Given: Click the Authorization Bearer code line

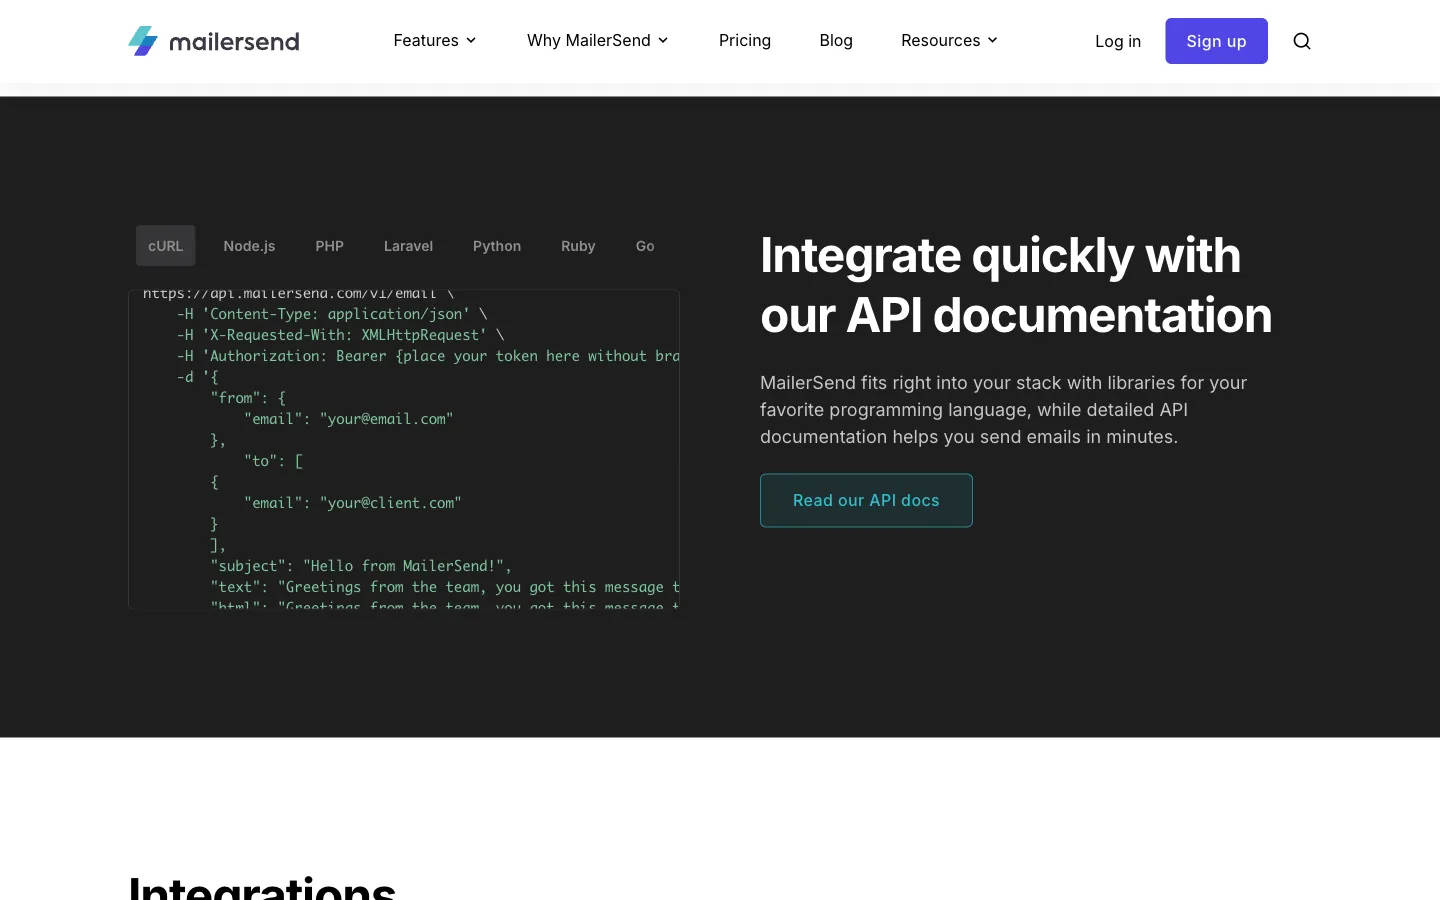Looking at the screenshot, I should [428, 356].
